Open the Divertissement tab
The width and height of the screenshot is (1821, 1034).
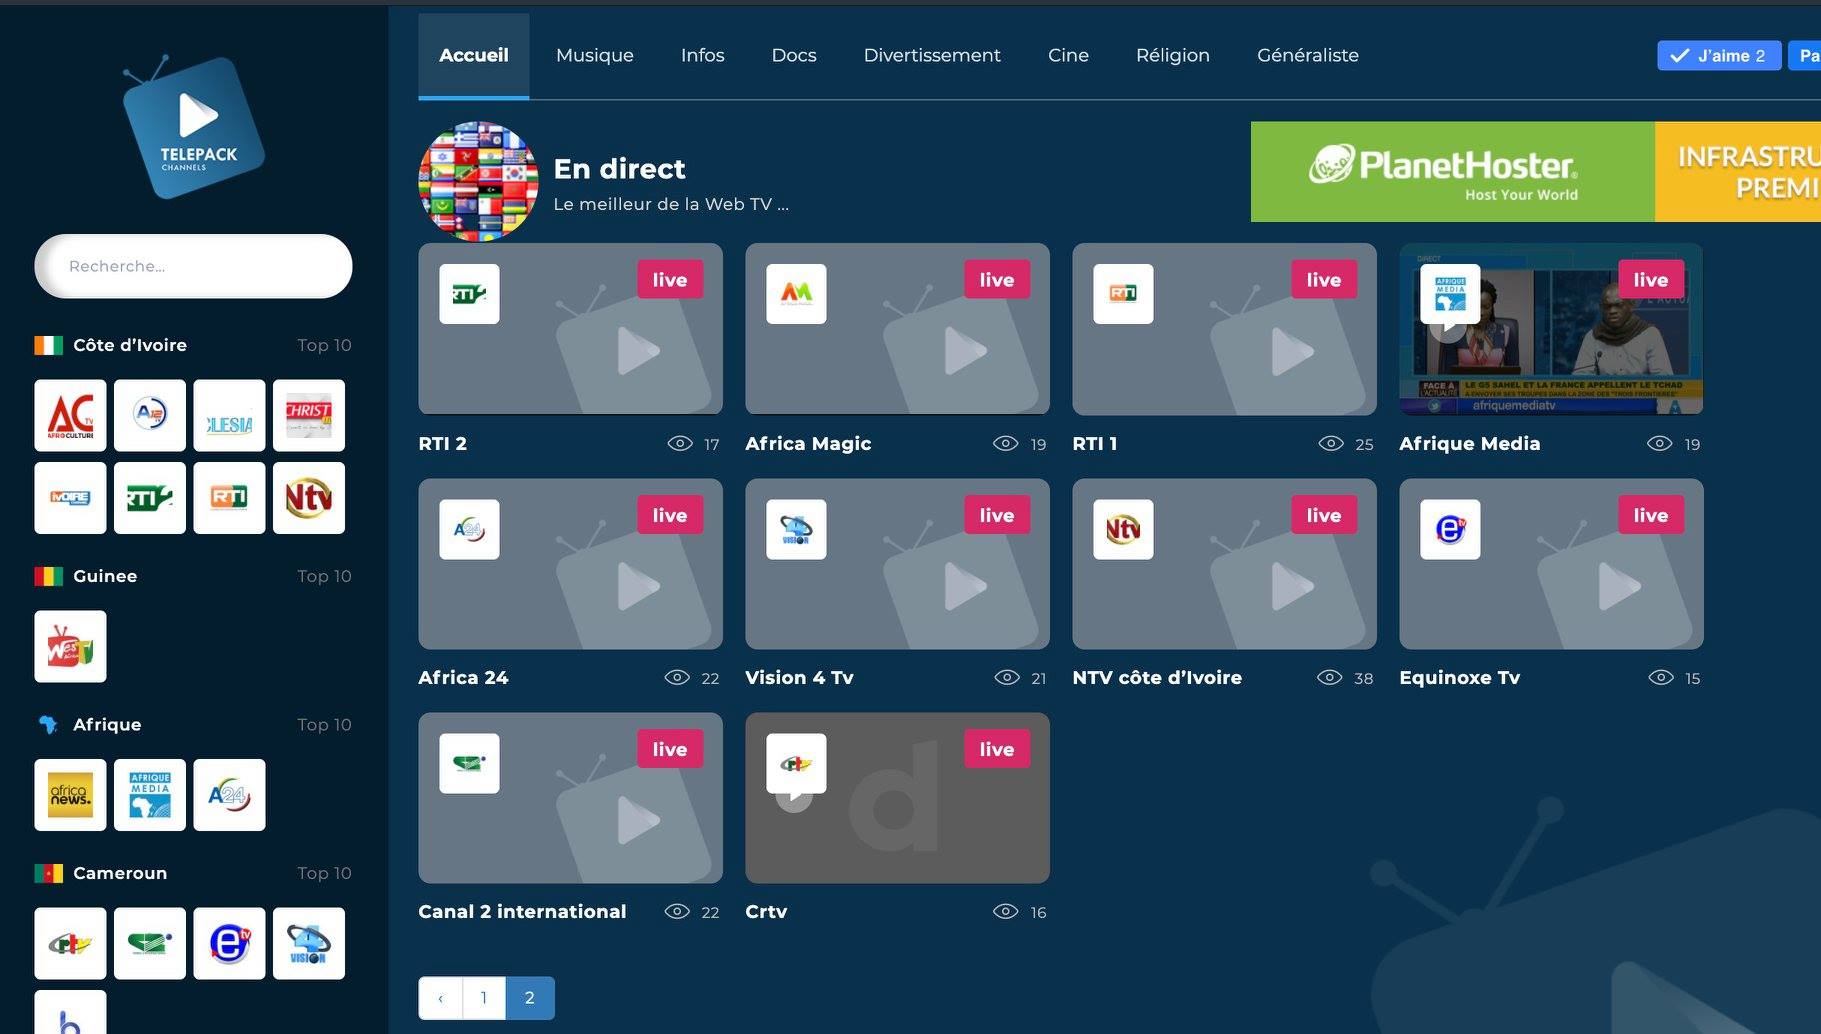932,56
